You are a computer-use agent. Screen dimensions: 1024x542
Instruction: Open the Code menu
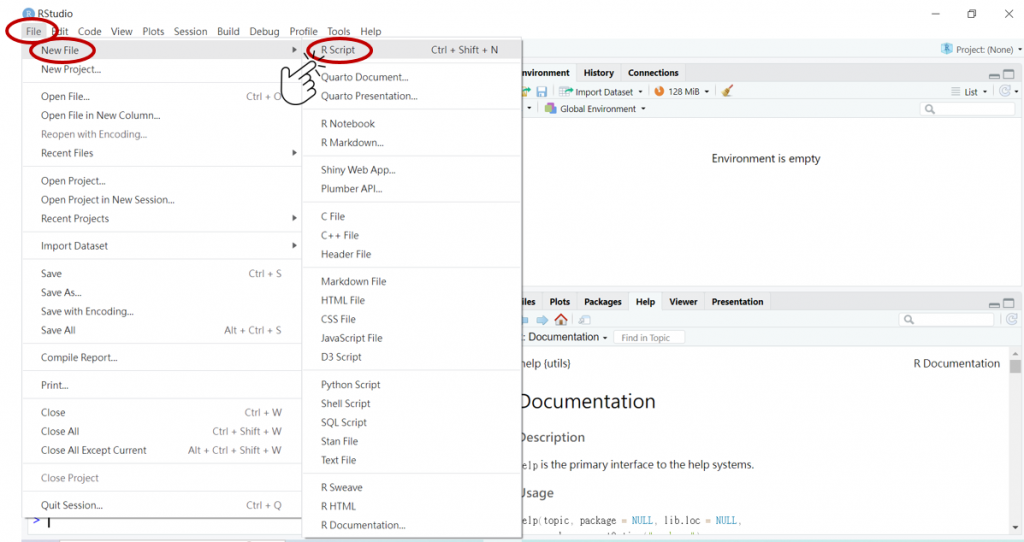[89, 31]
